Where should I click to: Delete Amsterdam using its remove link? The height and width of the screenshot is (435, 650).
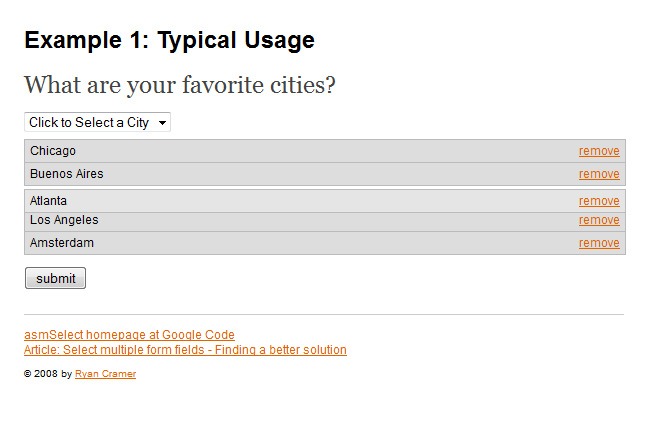click(x=599, y=243)
